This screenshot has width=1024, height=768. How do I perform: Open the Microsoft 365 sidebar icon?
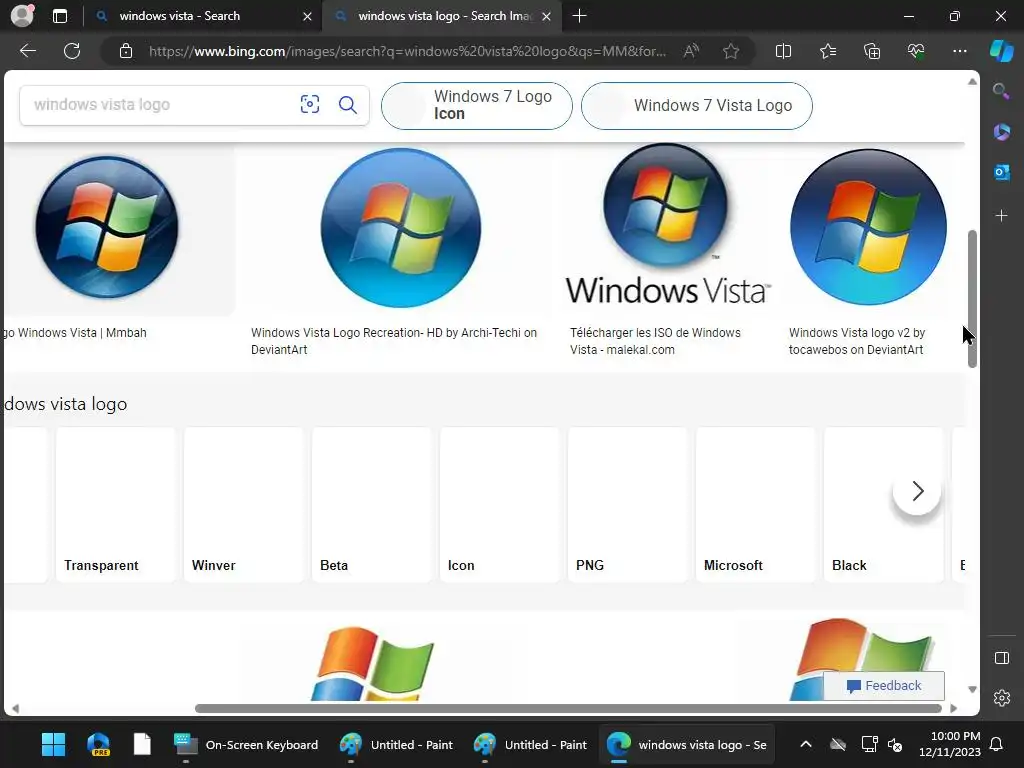pos(1001,131)
